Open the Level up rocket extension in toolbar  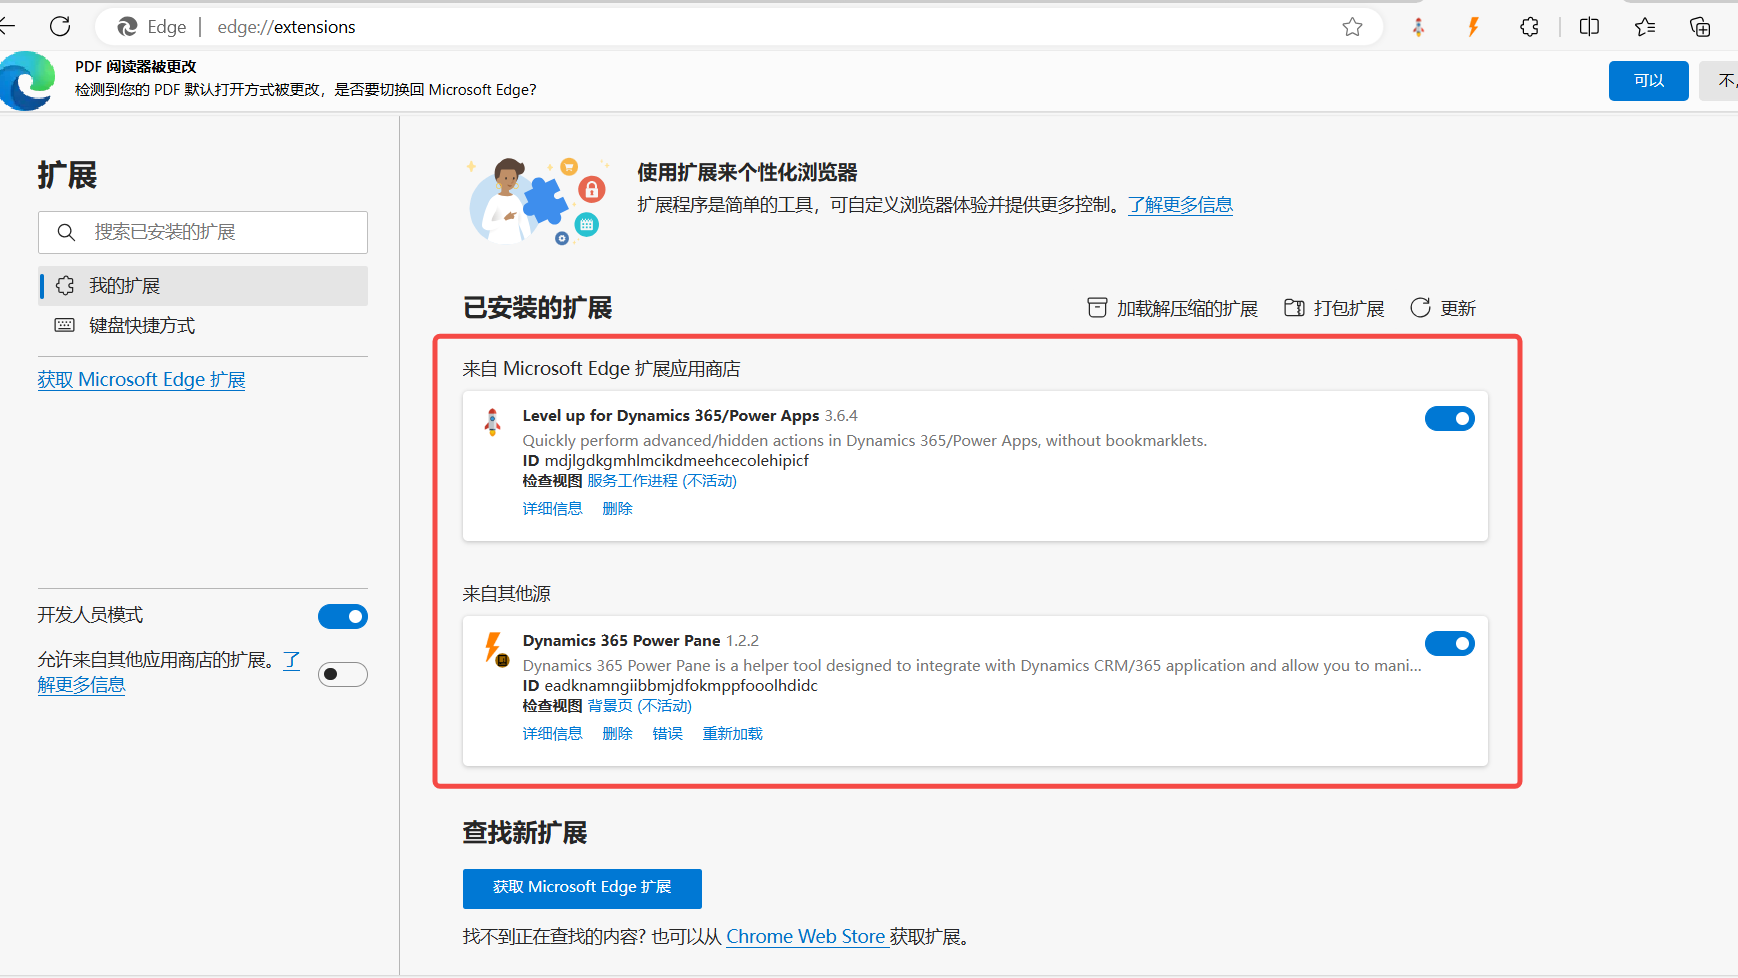(1418, 27)
